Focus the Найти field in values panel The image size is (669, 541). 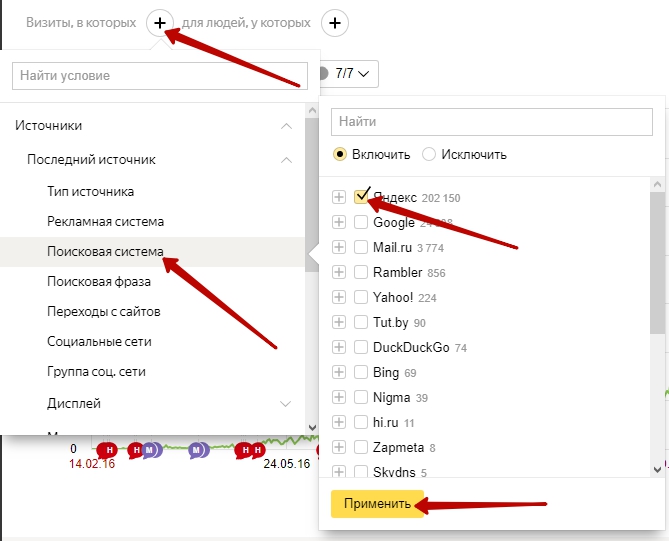492,122
